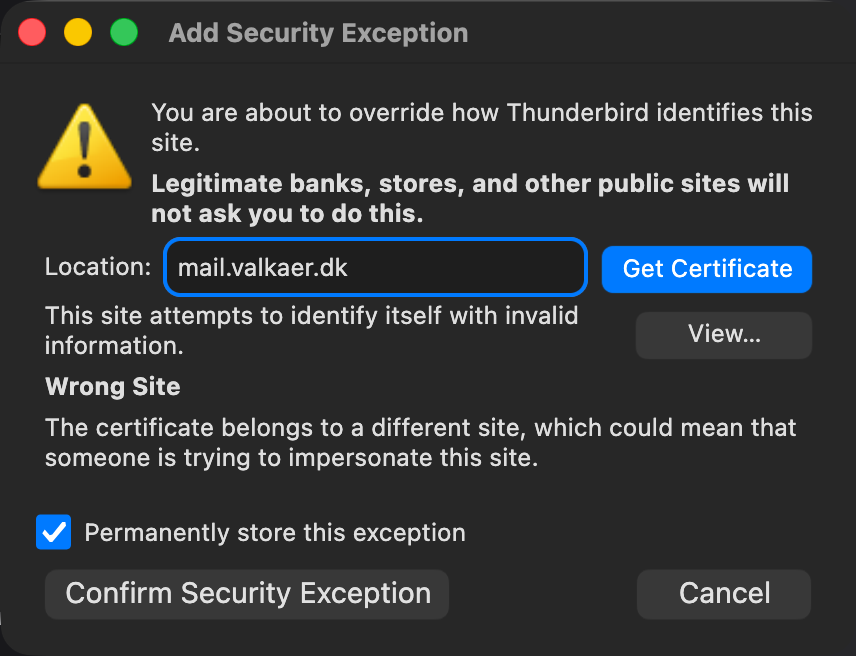Click the Location: label
Screen dimensions: 856x656
click(97, 268)
